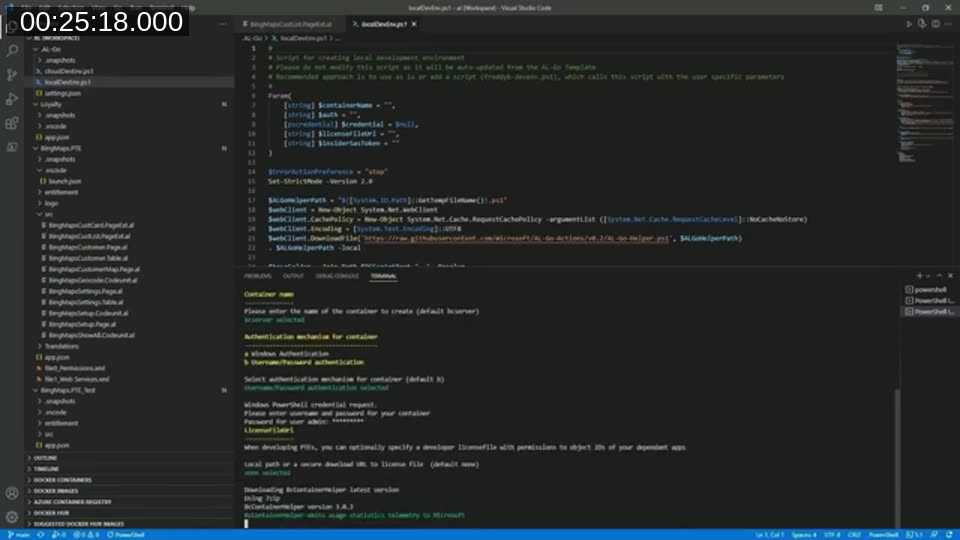This screenshot has width=960, height=540.
Task: Open editor more actions ellipsis
Action: (x=948, y=24)
